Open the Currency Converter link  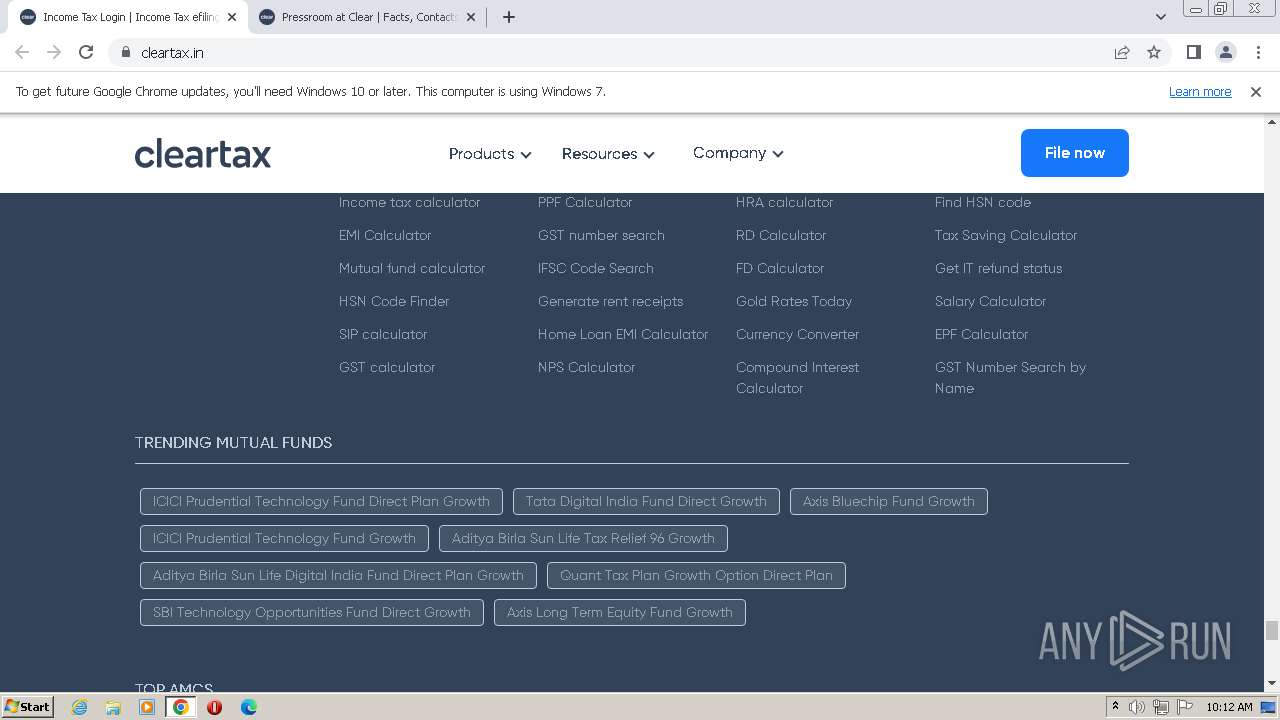(x=797, y=334)
